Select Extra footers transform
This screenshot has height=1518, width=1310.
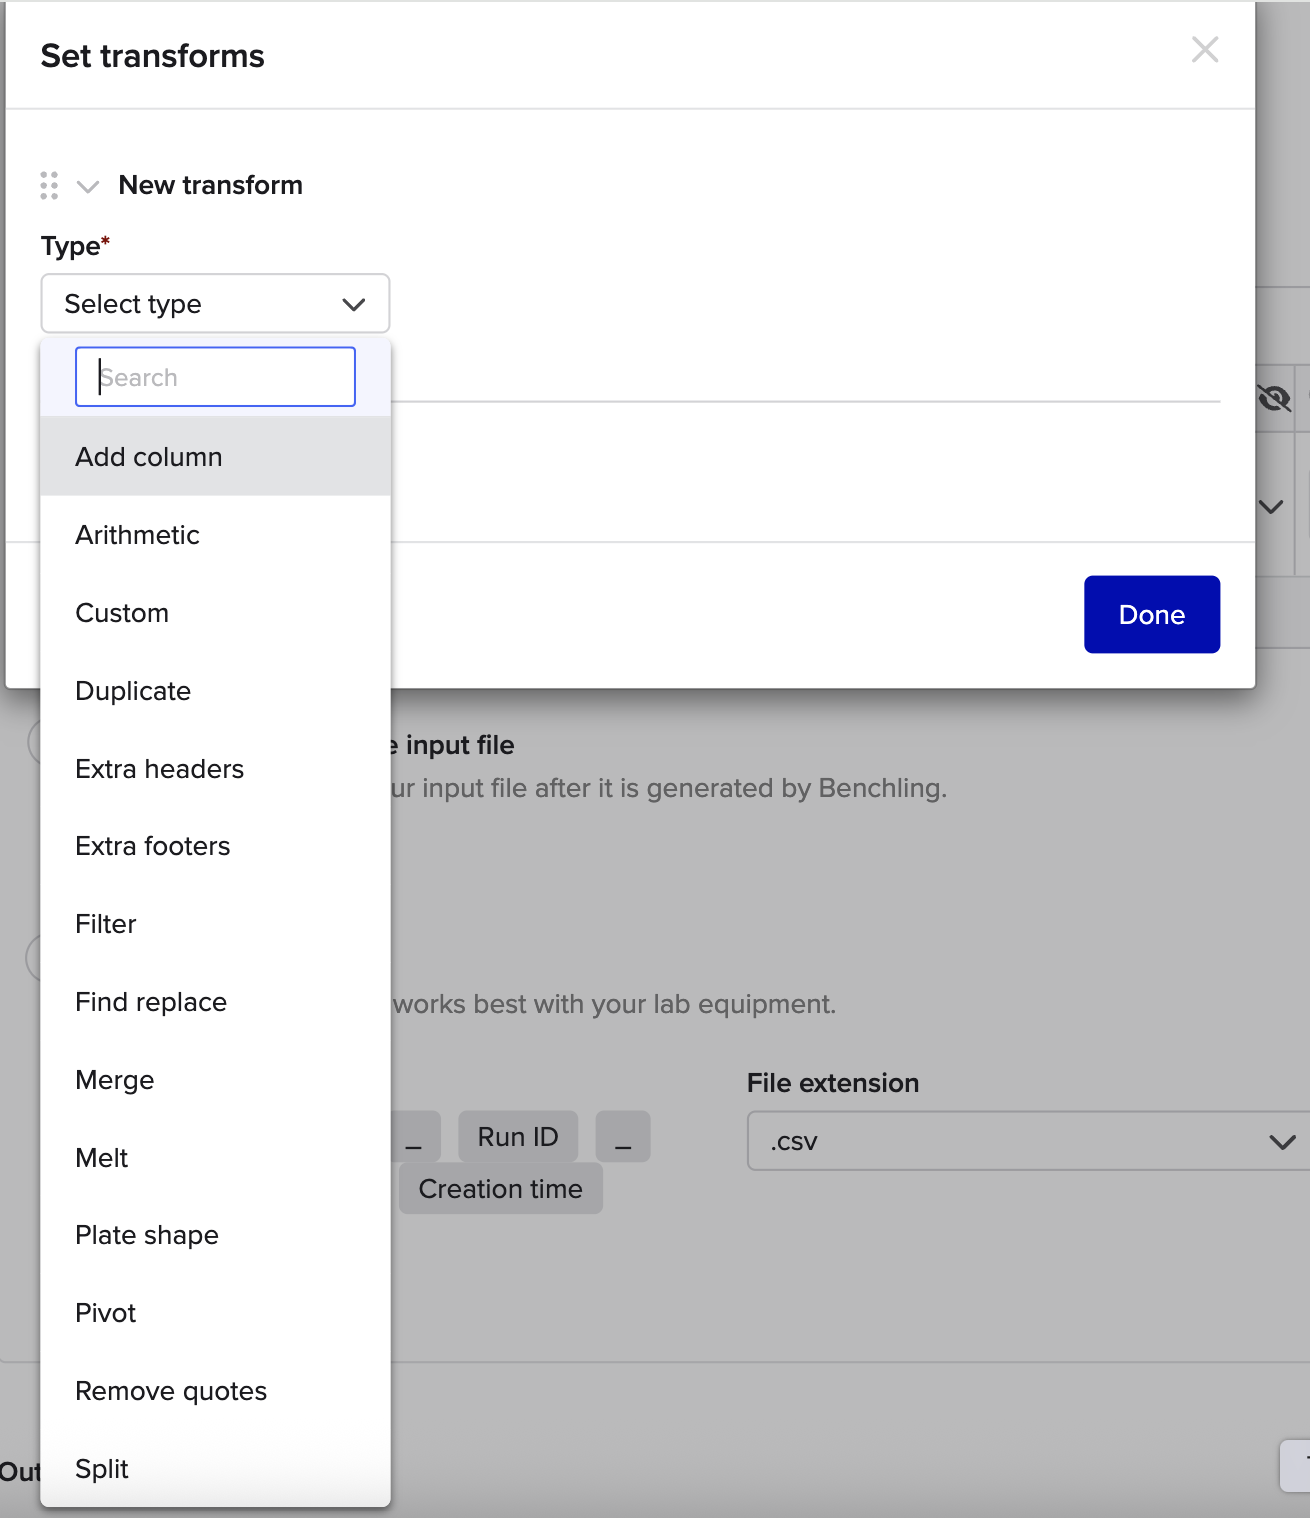153,846
